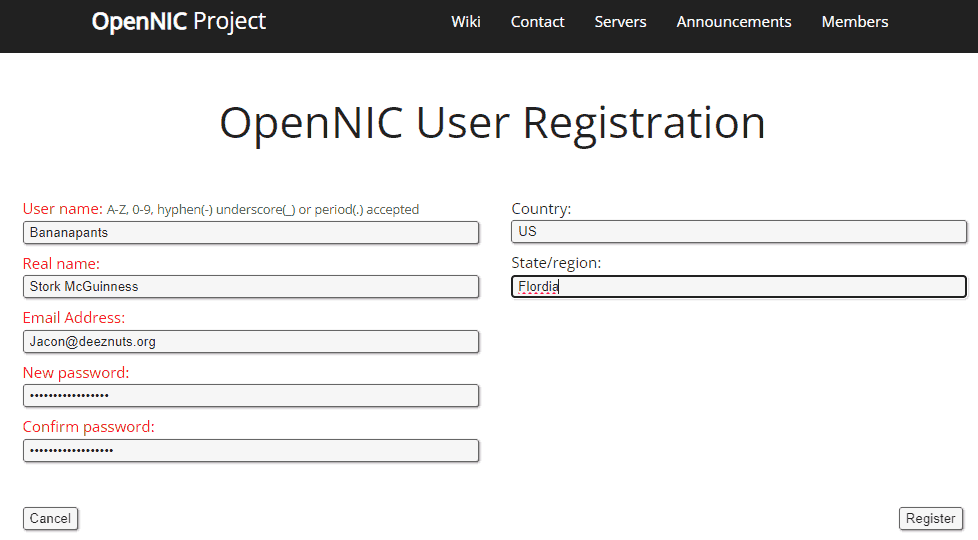The height and width of the screenshot is (540, 978).
Task: Select the OpenNIC User Registration heading
Action: tap(492, 123)
